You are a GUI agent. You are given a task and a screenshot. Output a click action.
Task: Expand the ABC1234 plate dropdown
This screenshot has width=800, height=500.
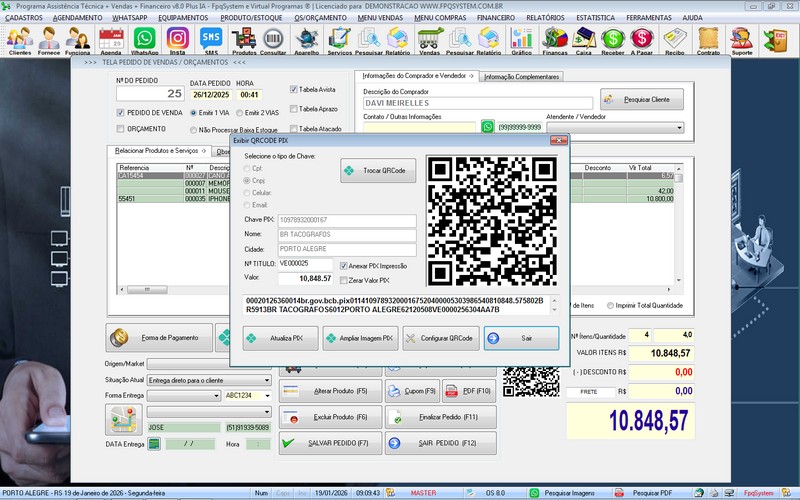[x=267, y=395]
